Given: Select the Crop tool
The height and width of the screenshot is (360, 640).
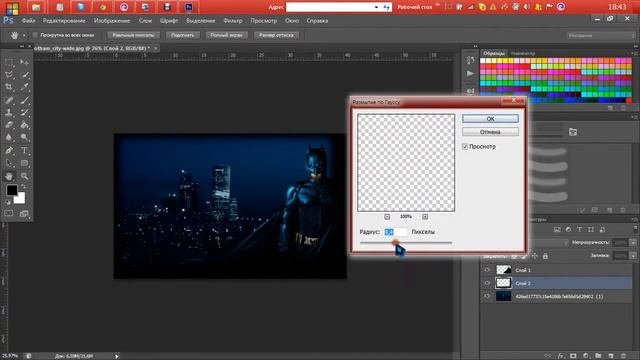Looking at the screenshot, I should pos(9,87).
